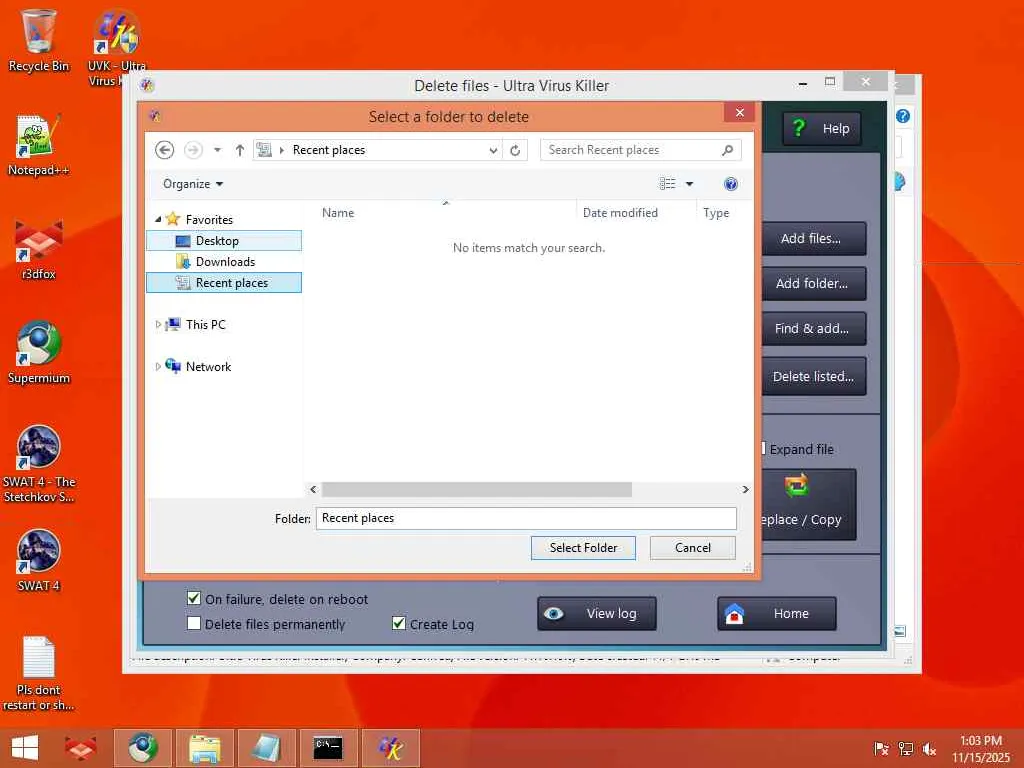Select Desktop in Favorites

click(224, 241)
